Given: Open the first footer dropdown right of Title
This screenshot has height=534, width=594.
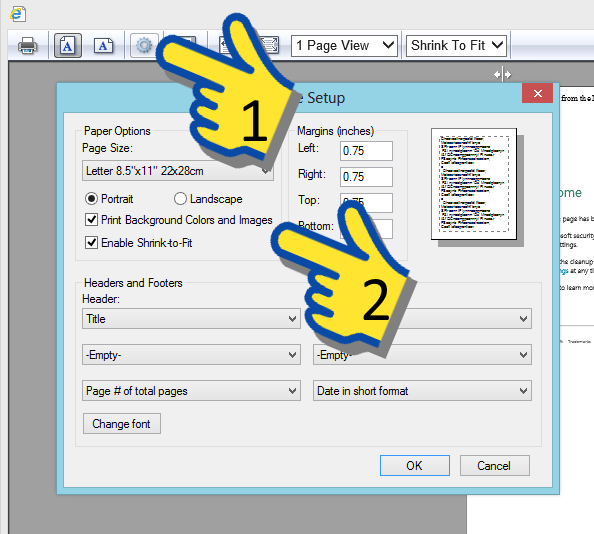Looking at the screenshot, I should pyautogui.click(x=422, y=319).
